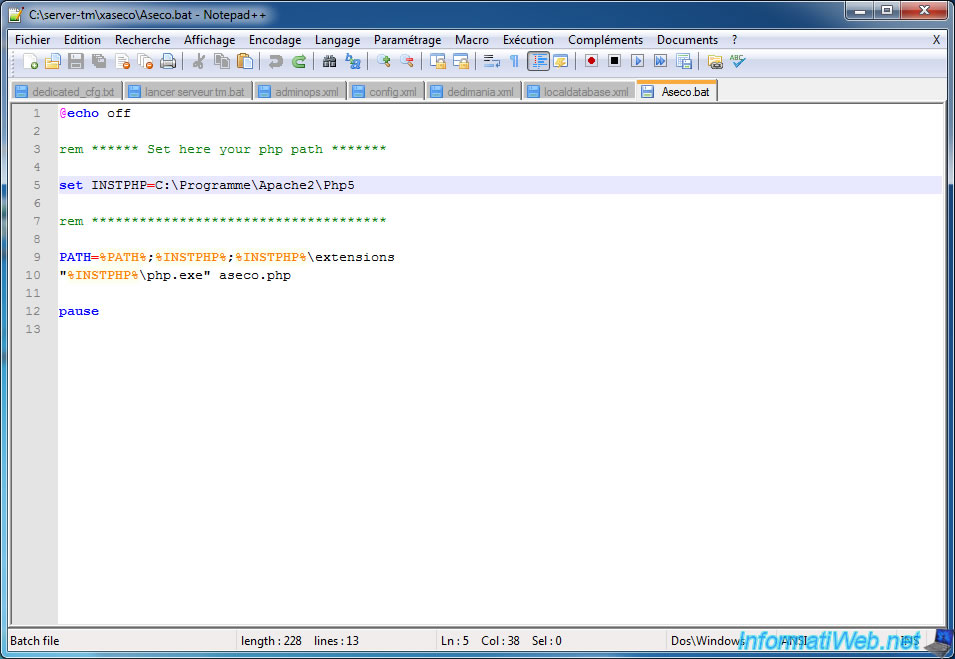Open the Find dialog

(x=330, y=61)
